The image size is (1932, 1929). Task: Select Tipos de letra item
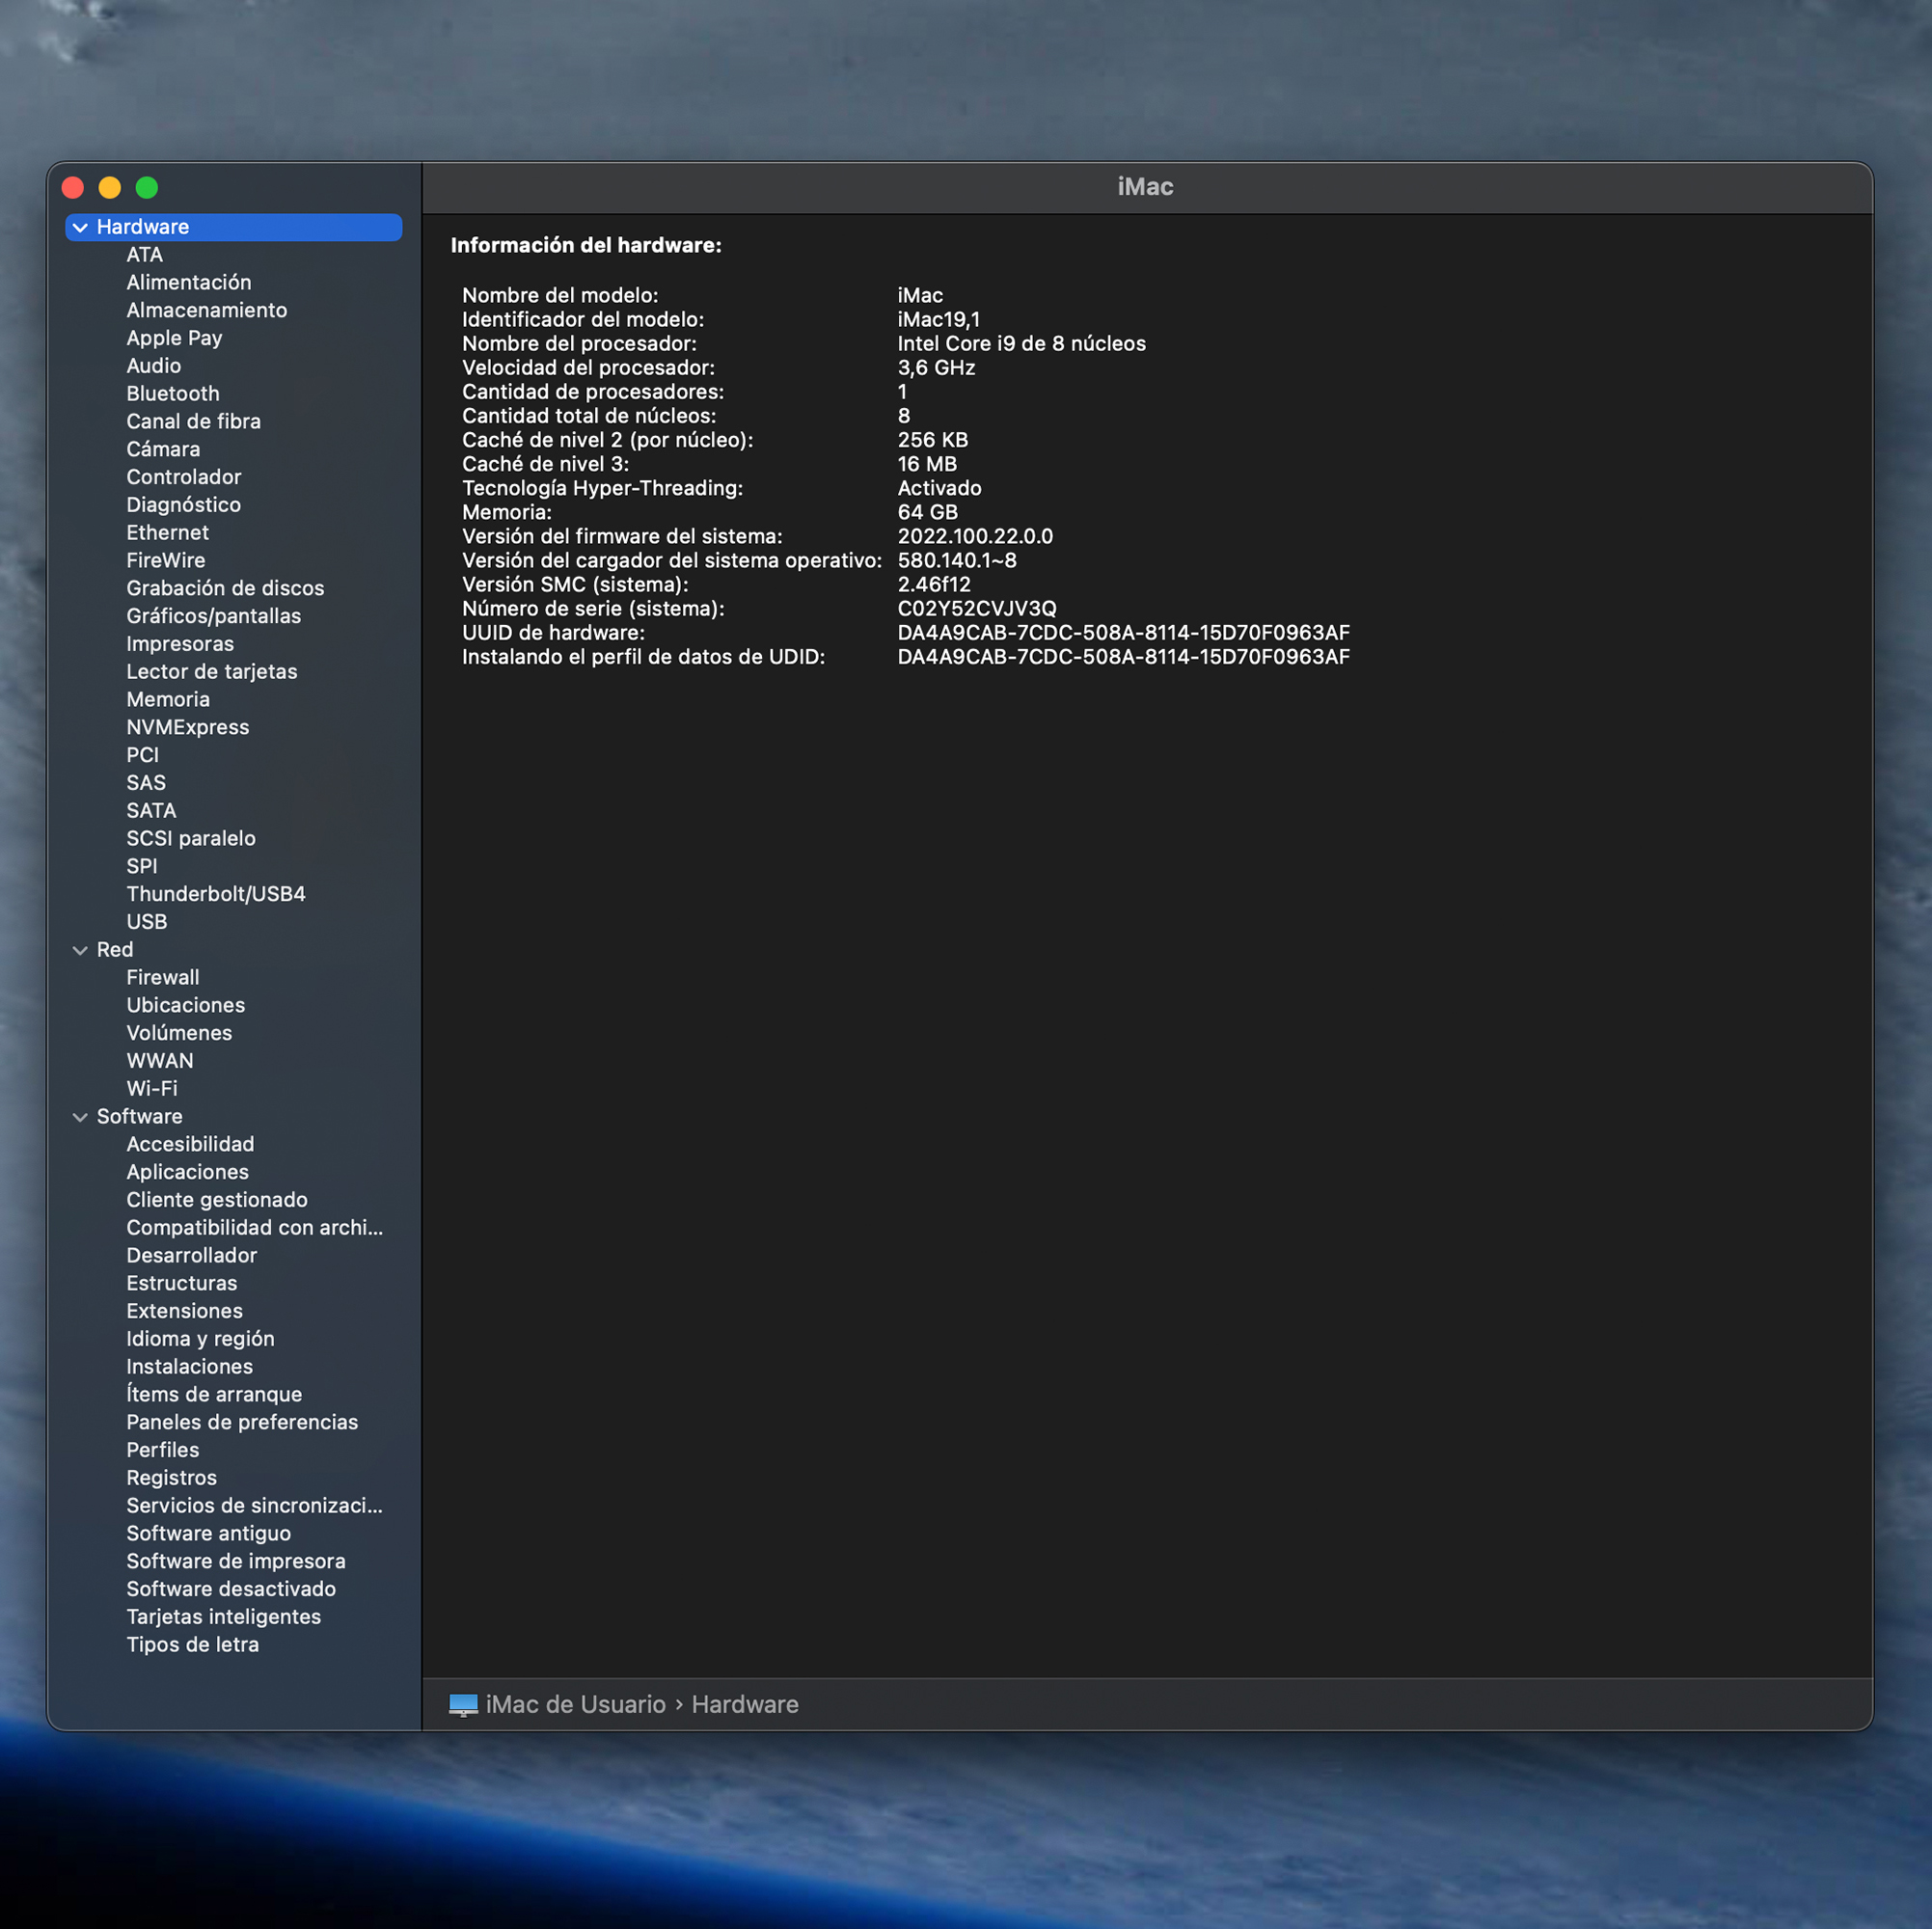[x=192, y=1644]
